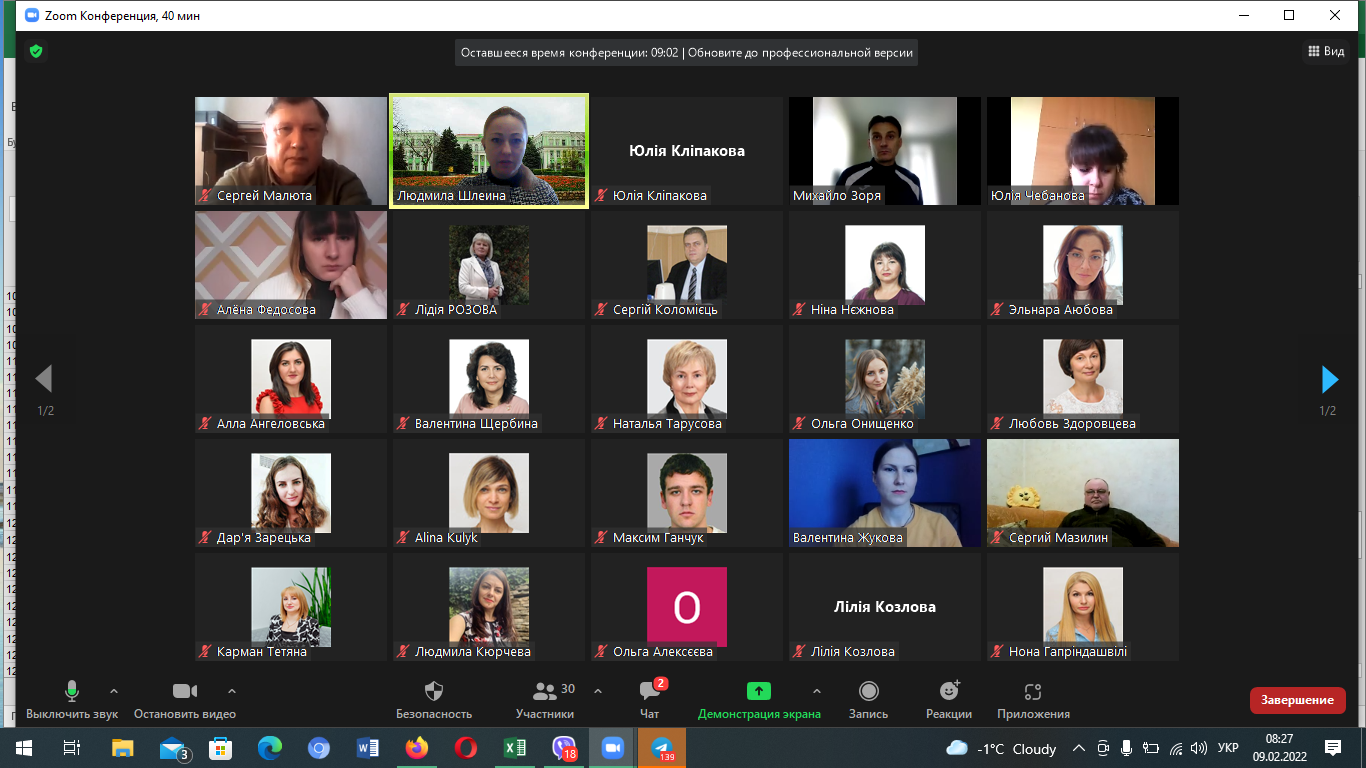The height and width of the screenshot is (768, 1366).
Task: Expand screen share options arrow
Action: [816, 691]
